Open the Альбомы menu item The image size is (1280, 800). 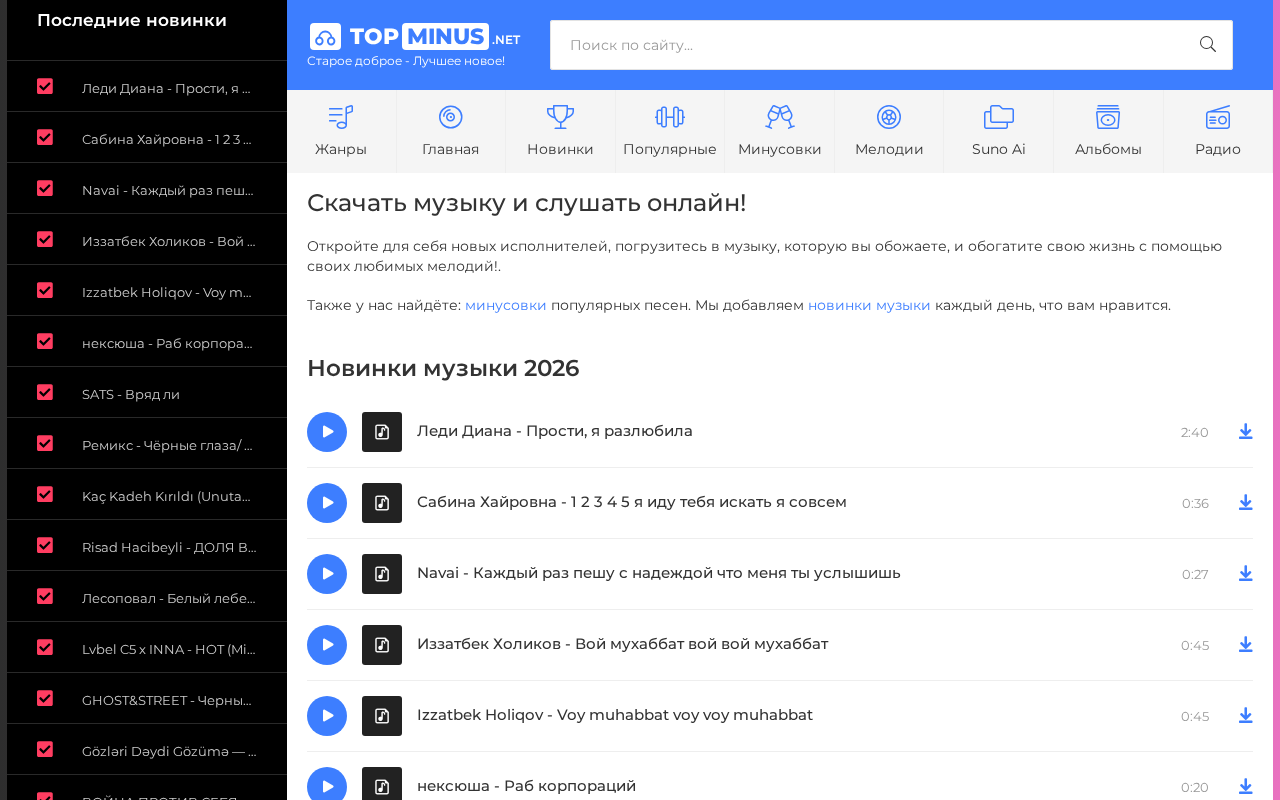click(x=1108, y=132)
